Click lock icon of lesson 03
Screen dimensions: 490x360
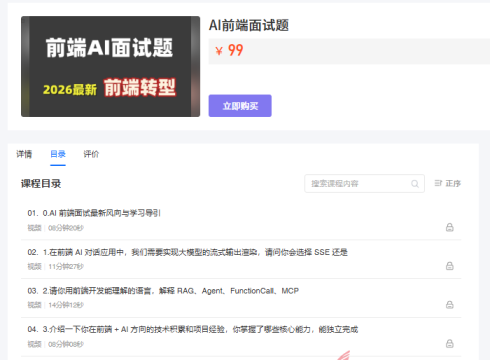pyautogui.click(x=450, y=305)
